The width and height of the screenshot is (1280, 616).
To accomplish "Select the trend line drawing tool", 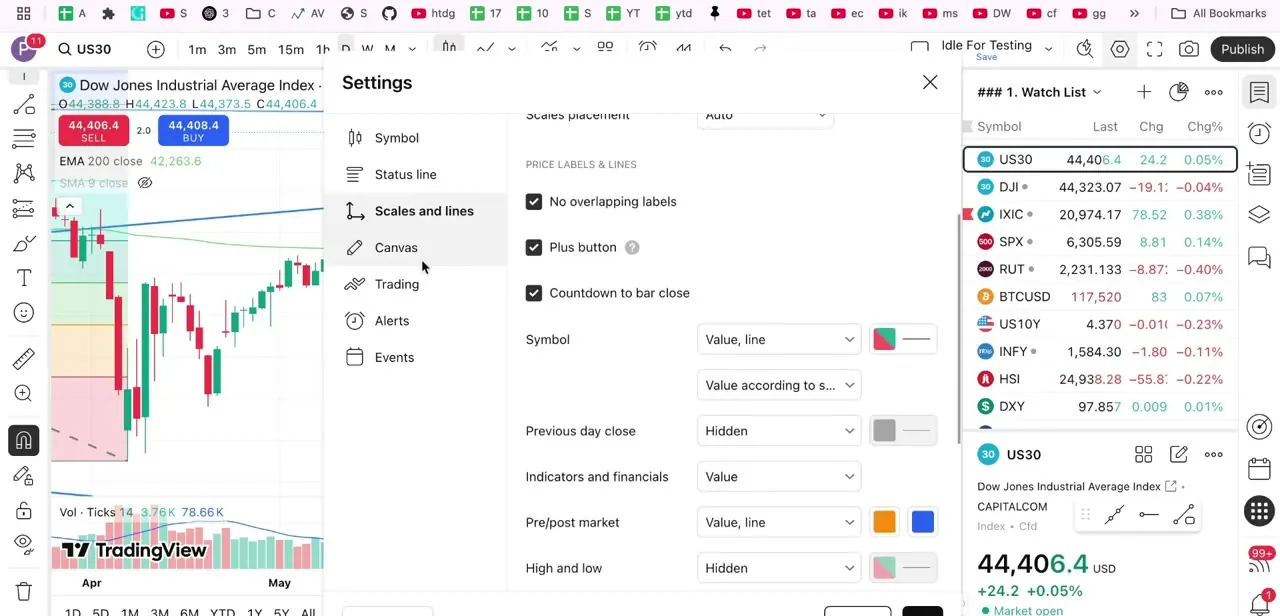I will pyautogui.click(x=24, y=106).
